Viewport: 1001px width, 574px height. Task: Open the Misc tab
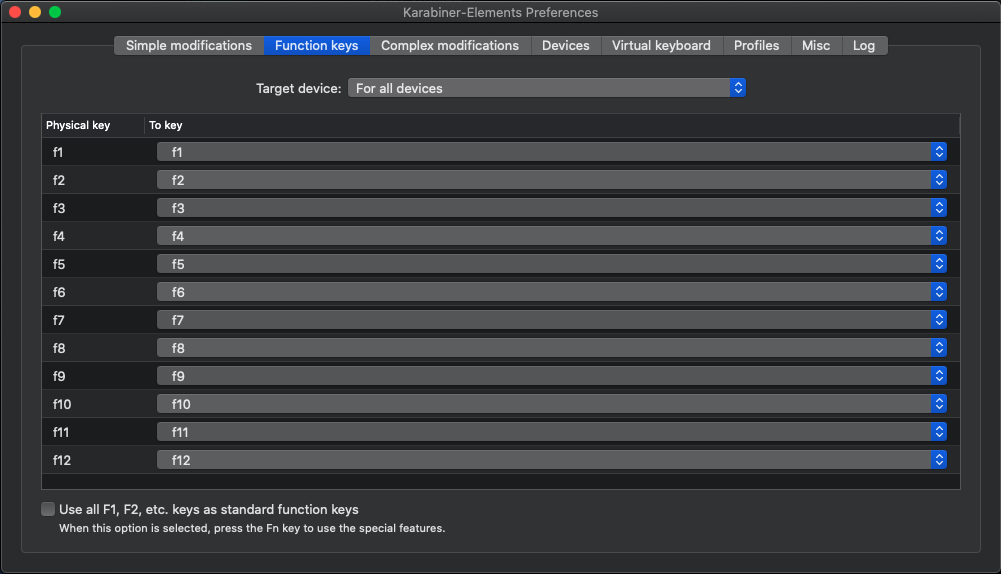816,45
